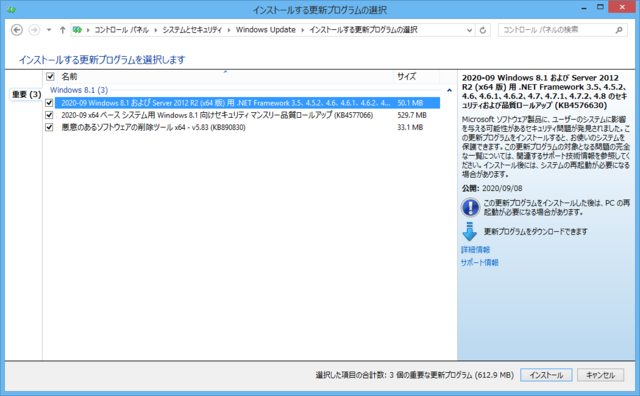Go up one level with the up arrow
The height and width of the screenshot is (396, 640).
coord(62,30)
